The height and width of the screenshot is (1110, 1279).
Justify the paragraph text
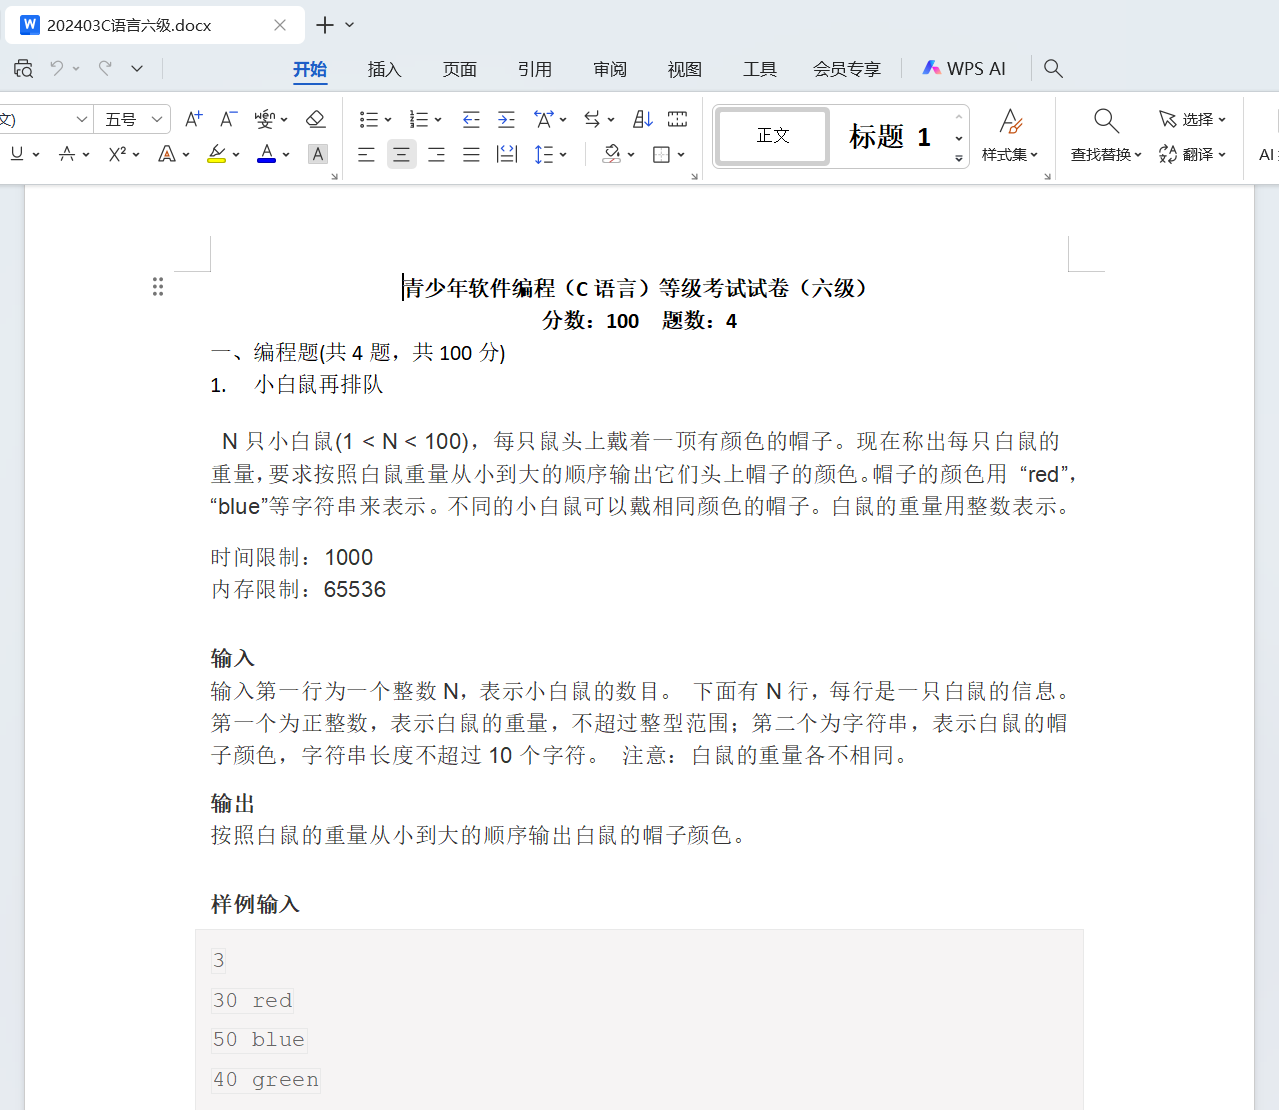(471, 154)
